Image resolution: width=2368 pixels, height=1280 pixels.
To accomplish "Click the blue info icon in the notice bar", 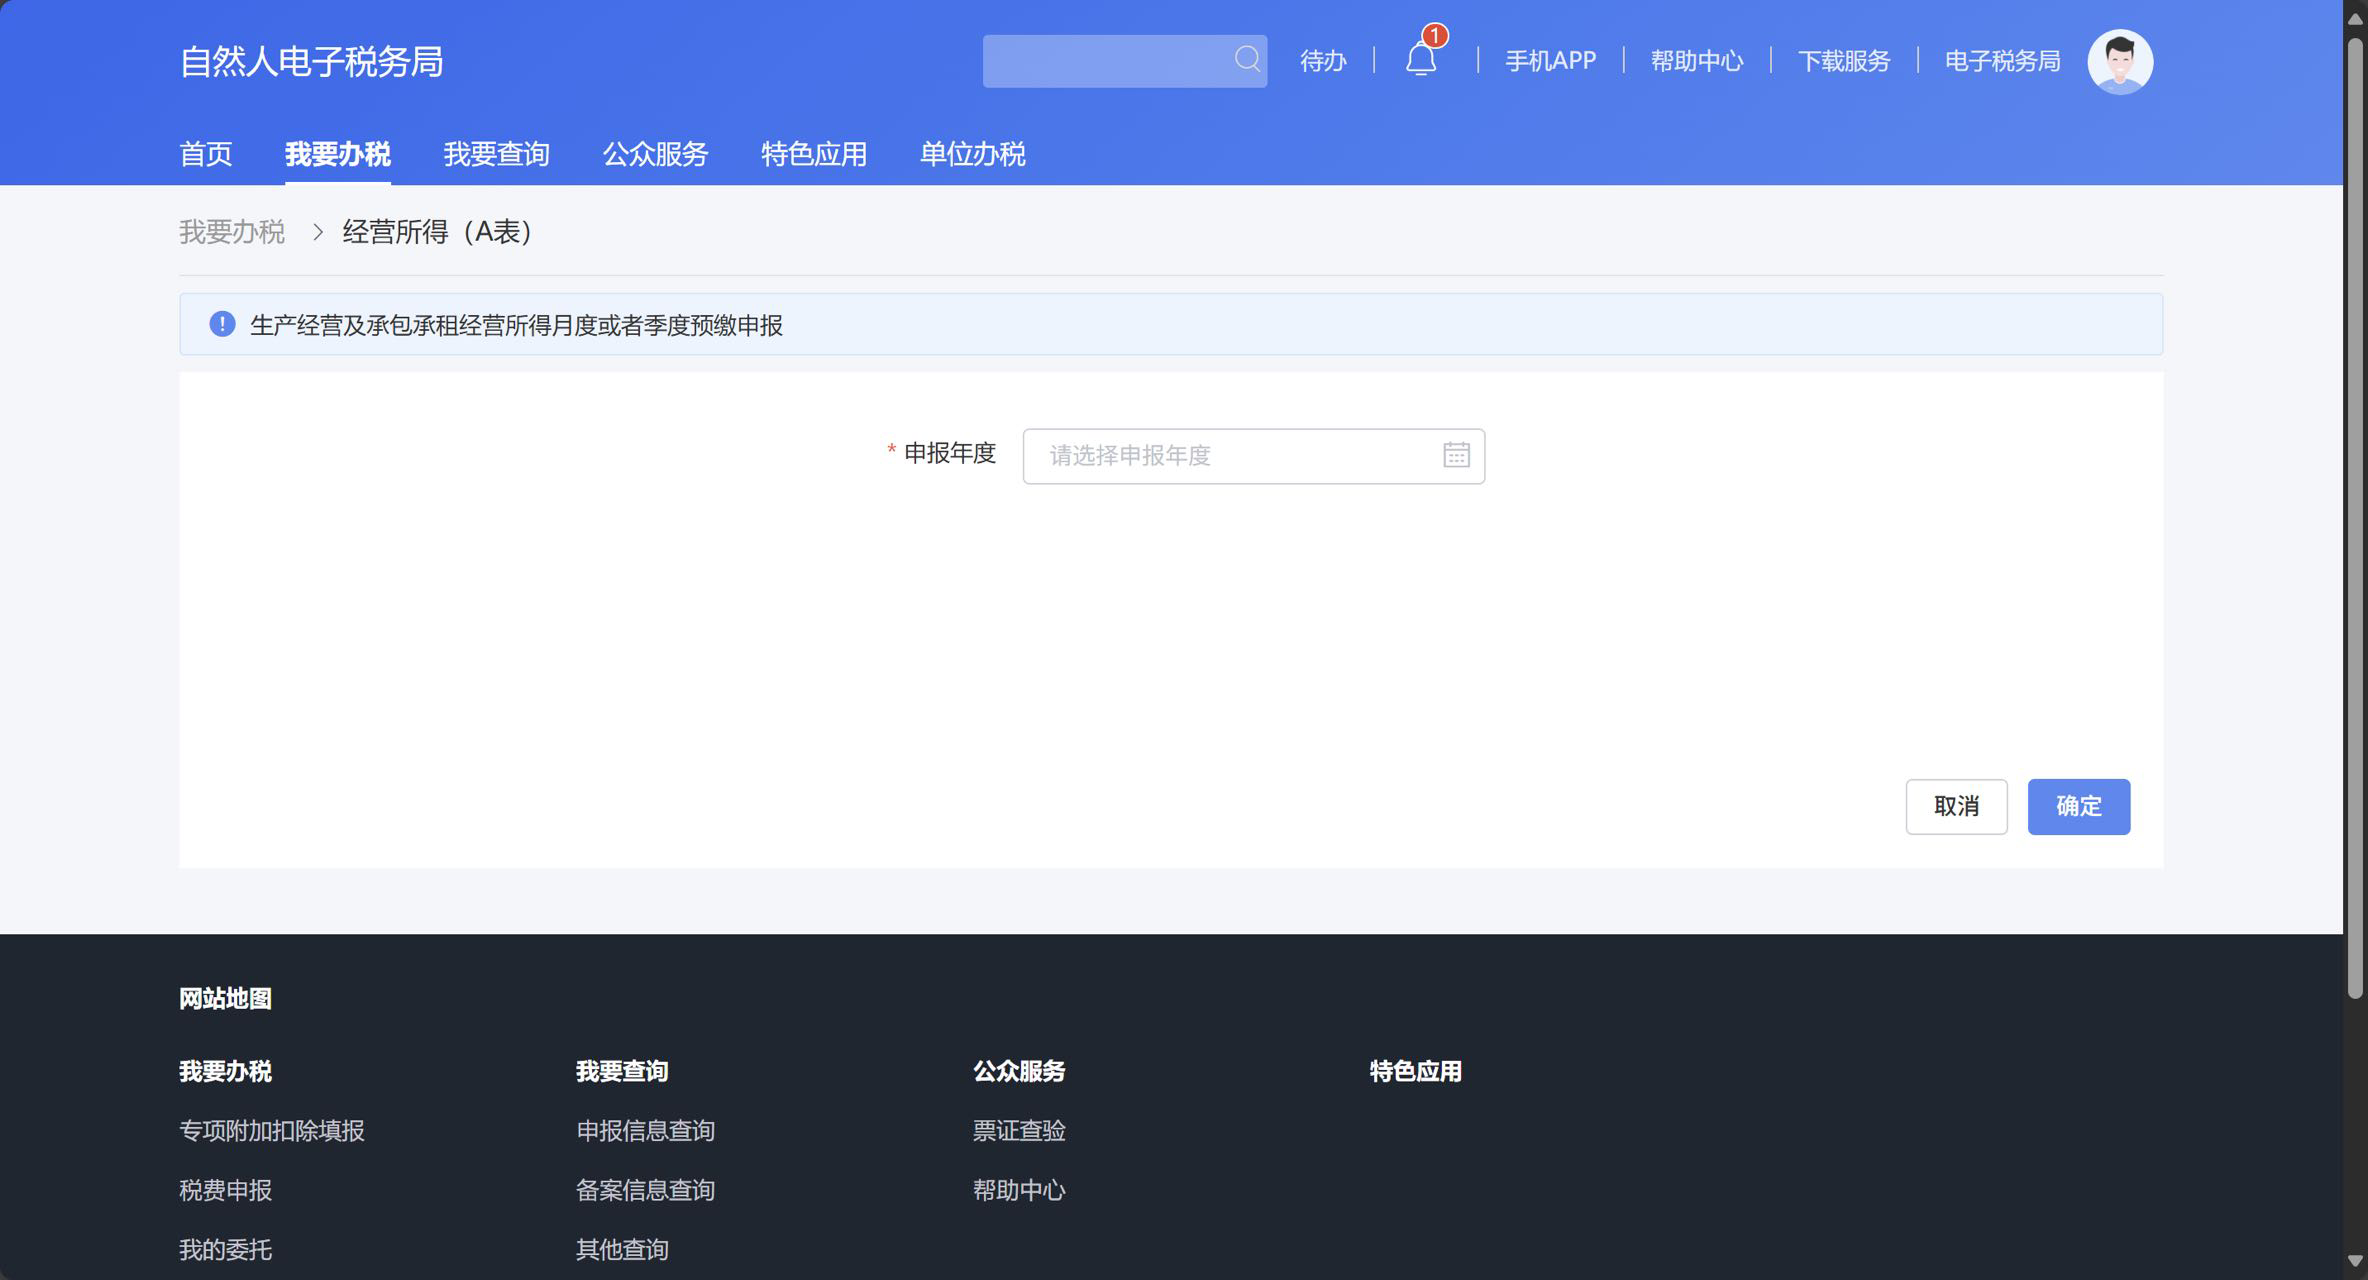I will 222,324.
